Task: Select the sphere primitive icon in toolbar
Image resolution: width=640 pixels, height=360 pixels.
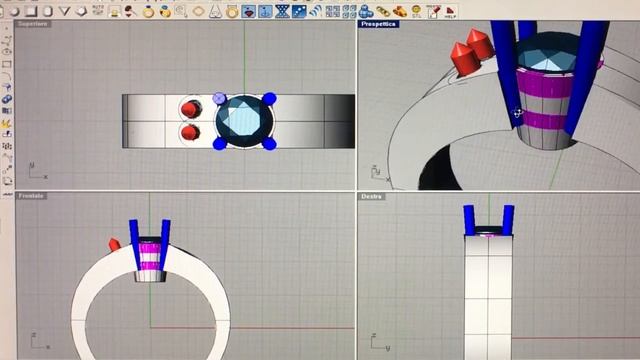Action: coord(15,11)
